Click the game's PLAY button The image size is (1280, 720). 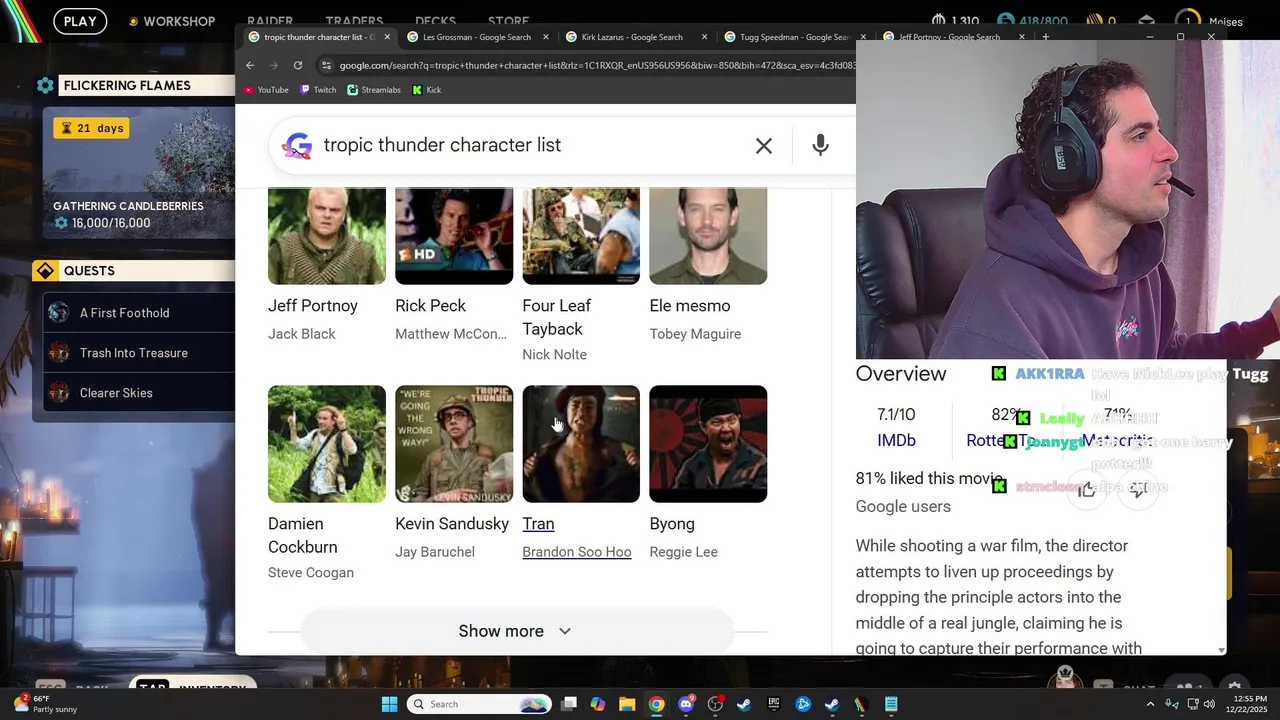pos(80,21)
